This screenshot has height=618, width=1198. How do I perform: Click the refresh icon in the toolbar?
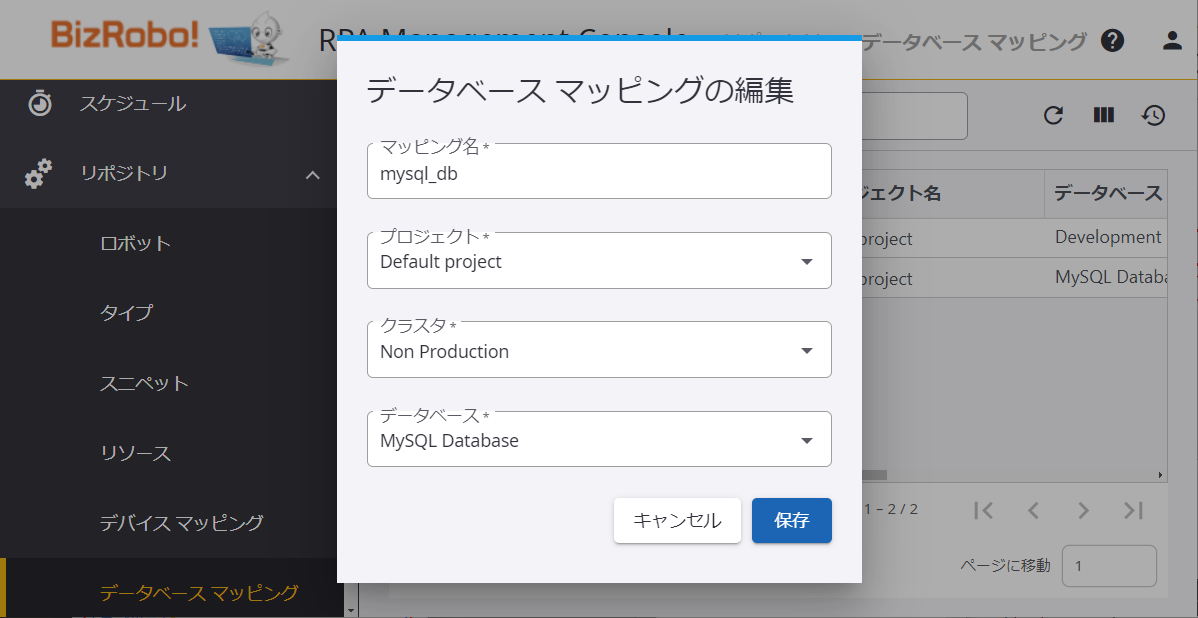(1054, 115)
